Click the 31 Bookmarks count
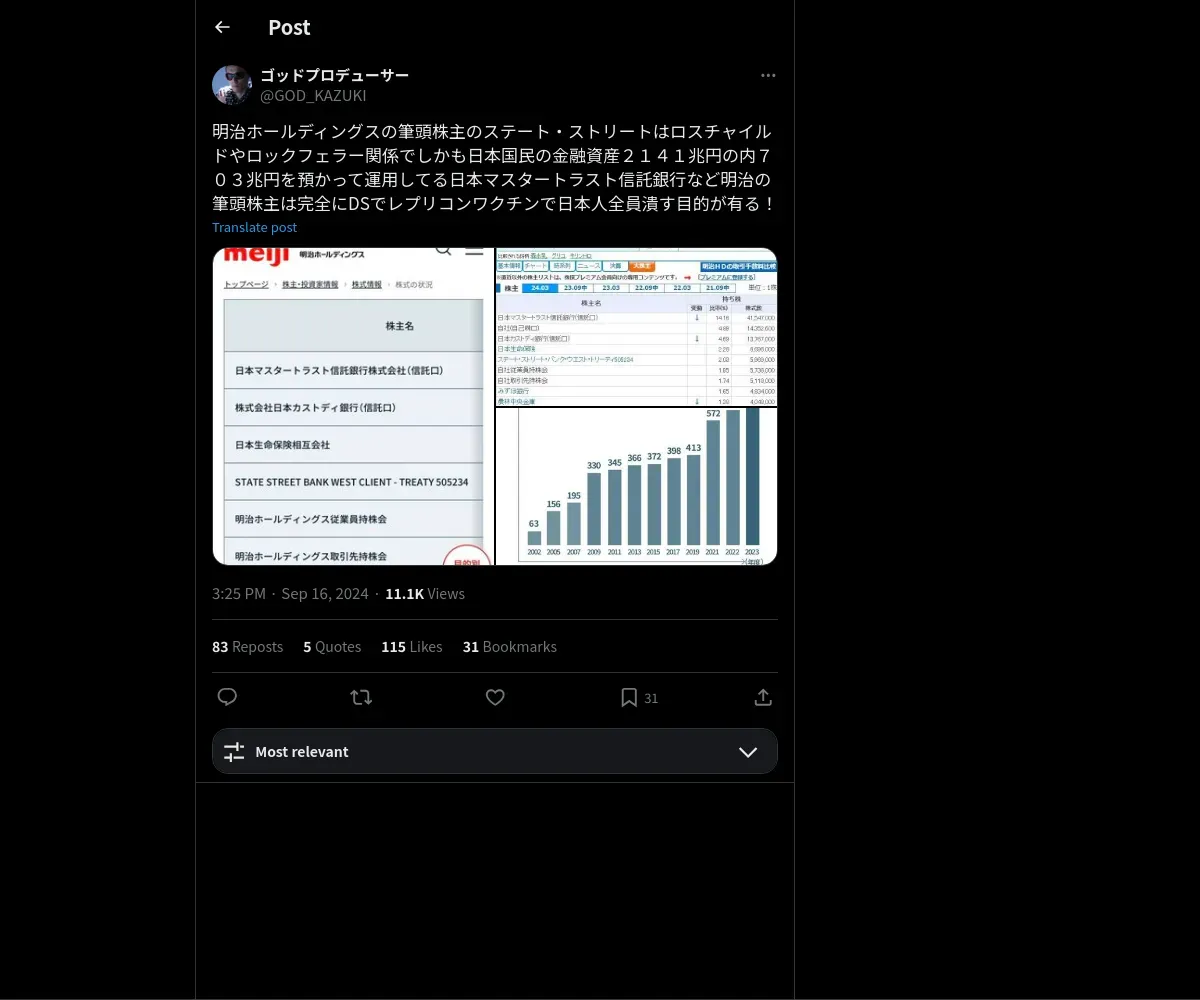 click(x=509, y=647)
